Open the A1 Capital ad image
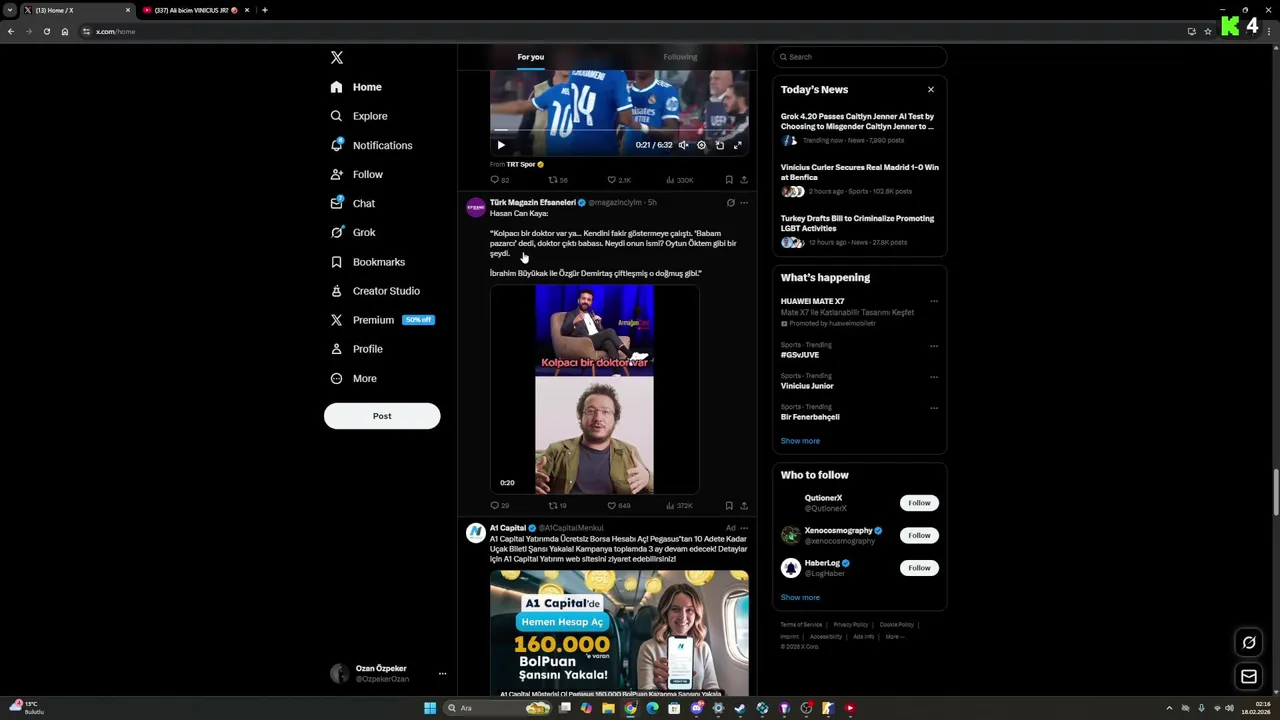 (x=619, y=633)
